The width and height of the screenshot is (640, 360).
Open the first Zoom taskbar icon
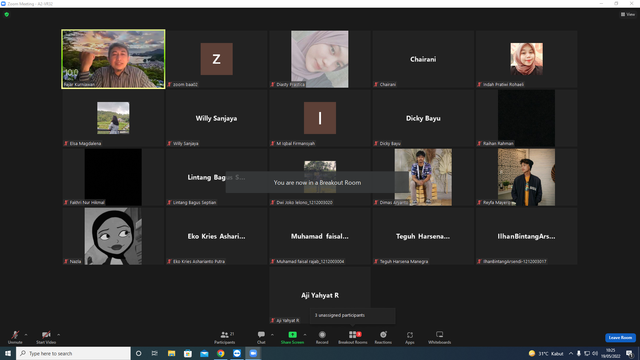click(237, 353)
